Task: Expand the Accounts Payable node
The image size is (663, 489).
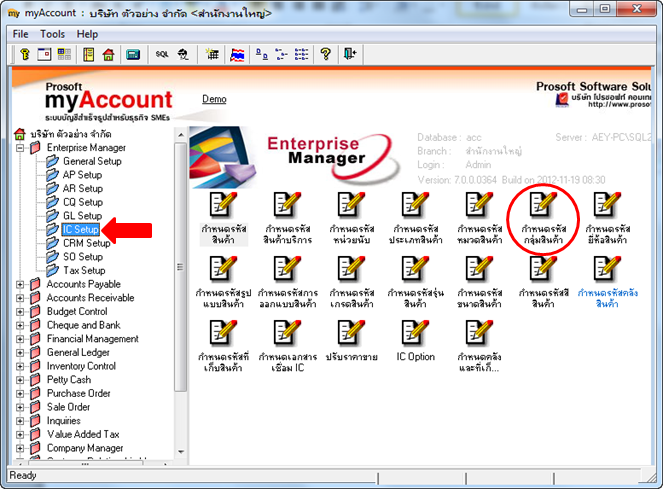Action: click(20, 285)
